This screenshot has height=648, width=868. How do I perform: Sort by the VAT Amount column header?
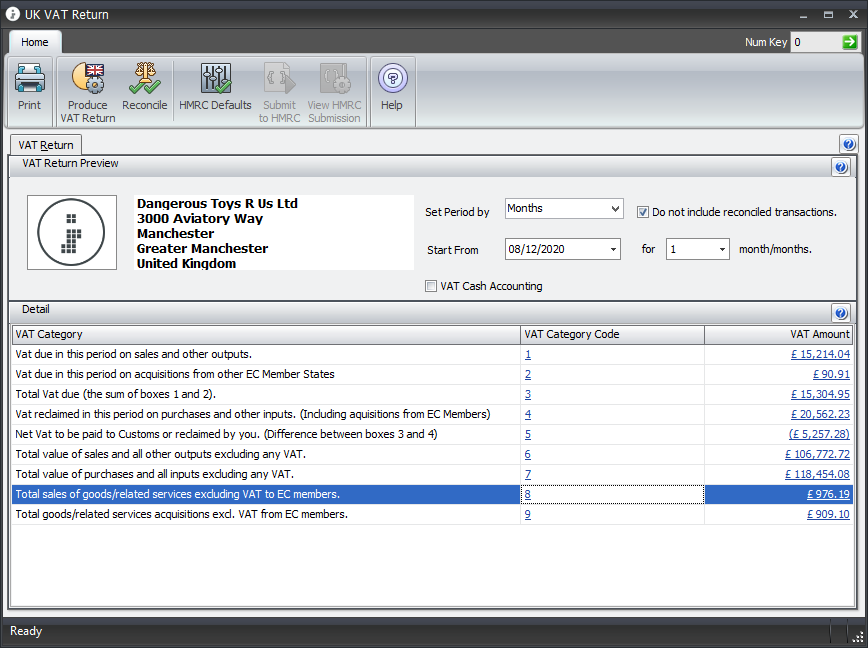[779, 334]
